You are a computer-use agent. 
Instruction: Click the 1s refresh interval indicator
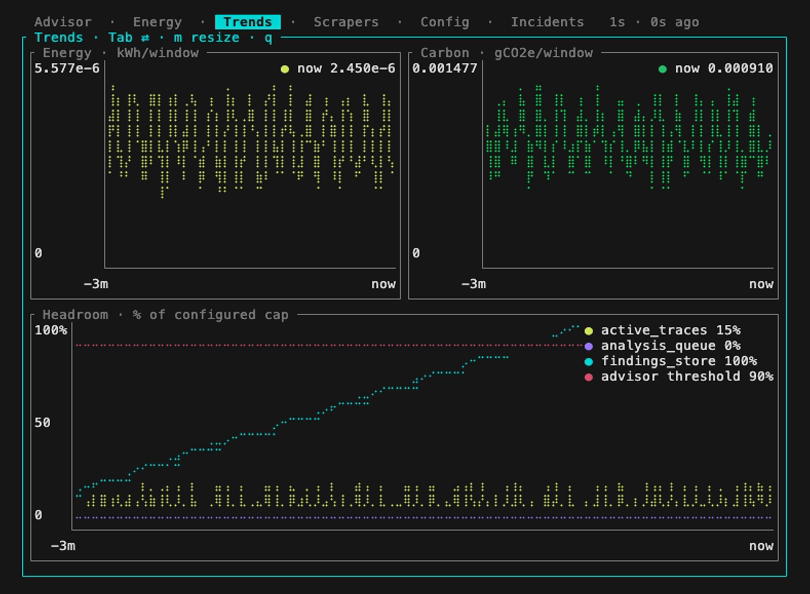coord(617,22)
